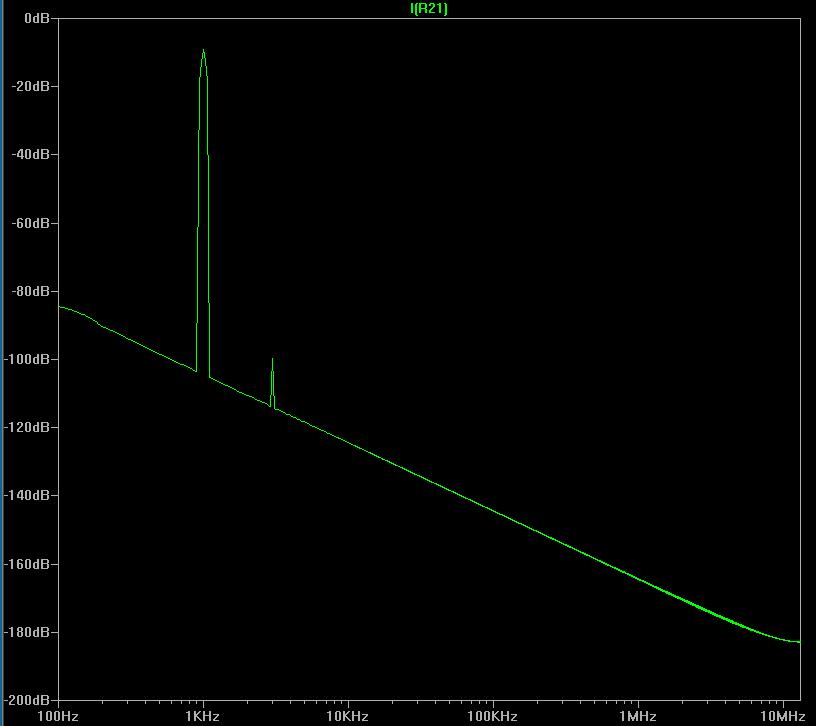
Task: Click the I(R21) trace label
Action: click(429, 8)
